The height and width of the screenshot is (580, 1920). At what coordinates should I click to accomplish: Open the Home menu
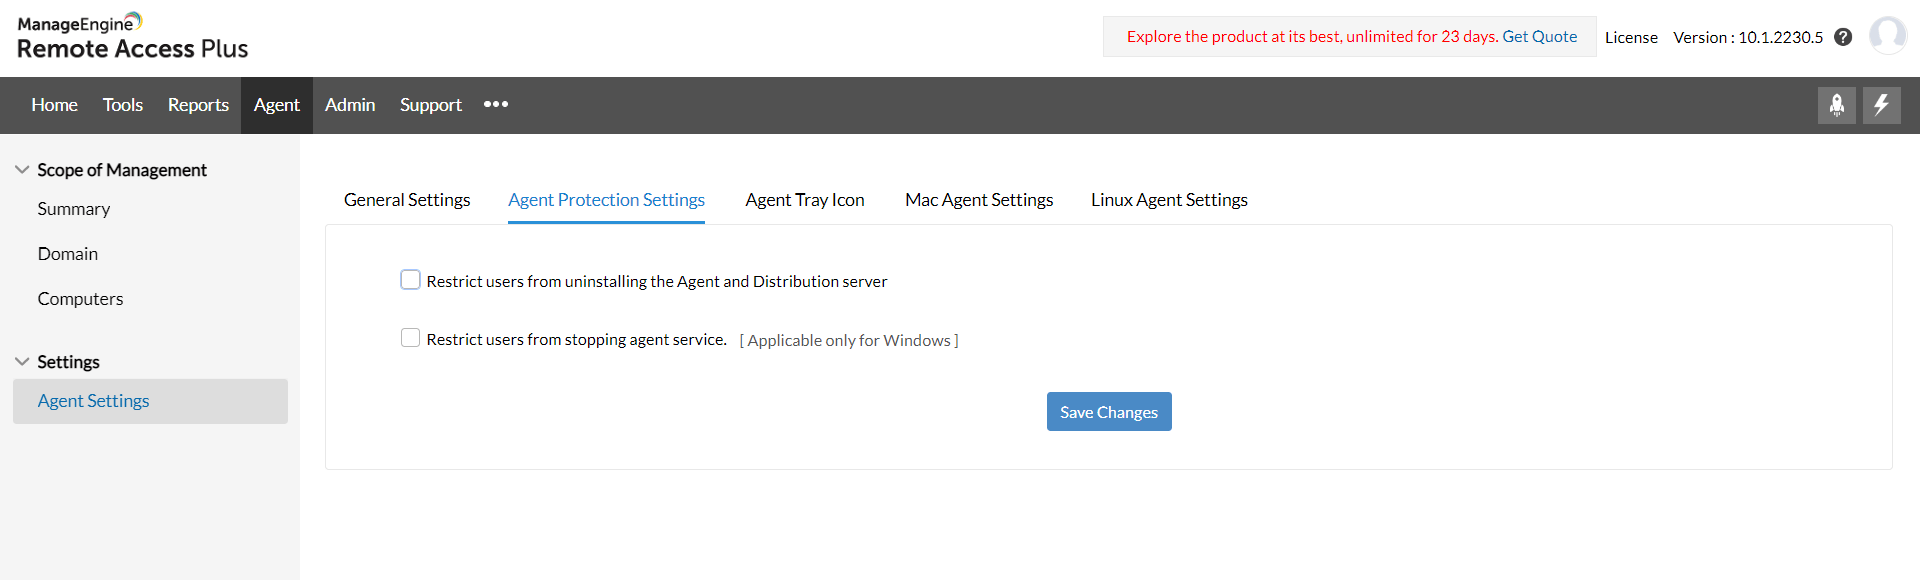54,105
